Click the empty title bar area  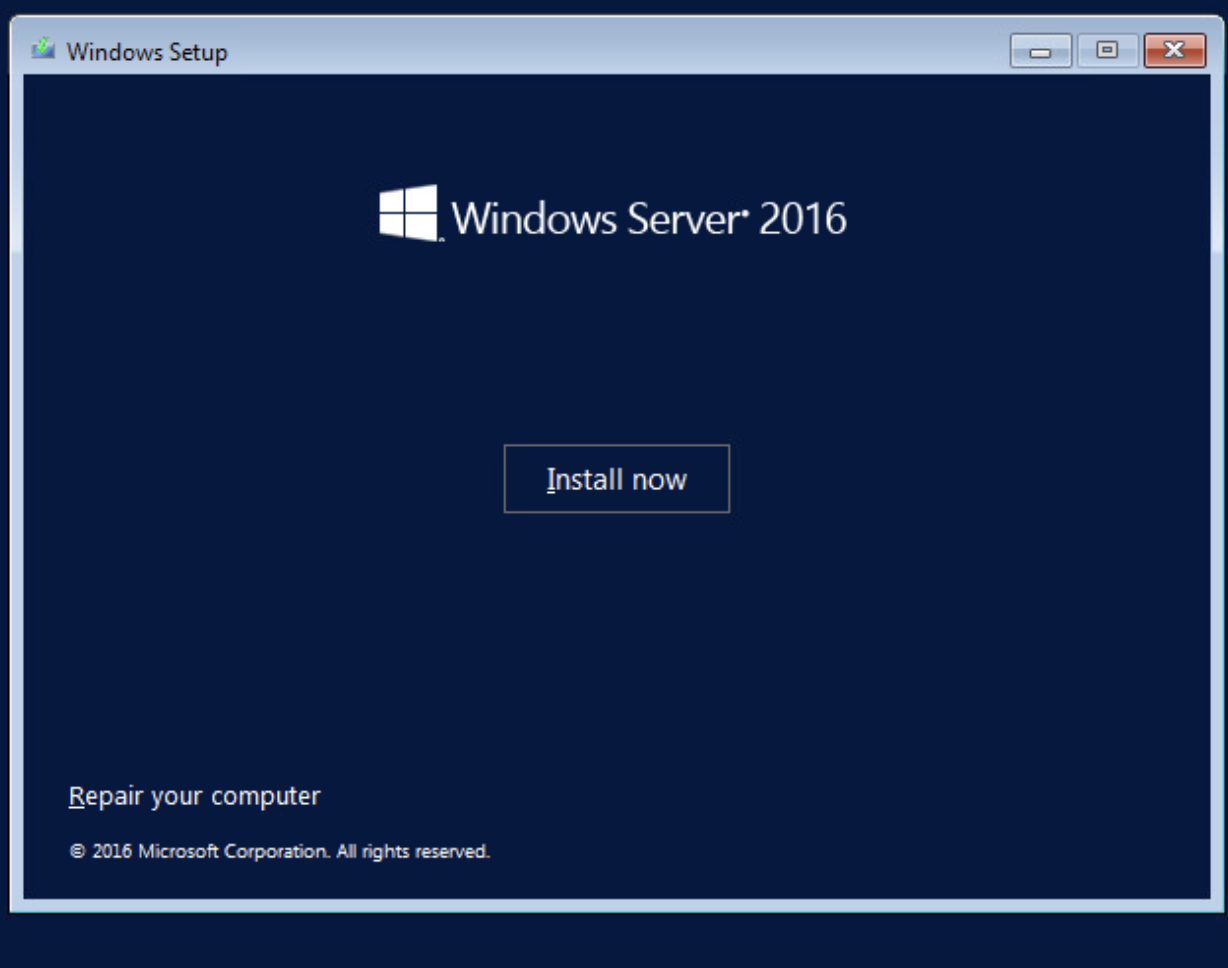pyautogui.click(x=600, y=50)
